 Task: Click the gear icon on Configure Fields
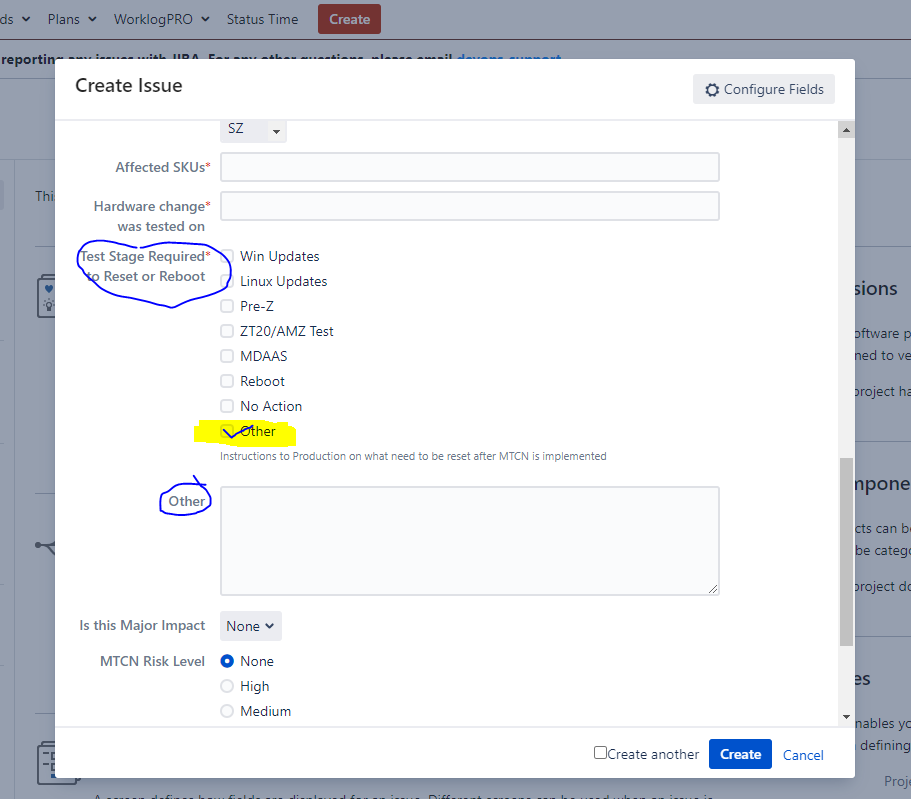712,89
